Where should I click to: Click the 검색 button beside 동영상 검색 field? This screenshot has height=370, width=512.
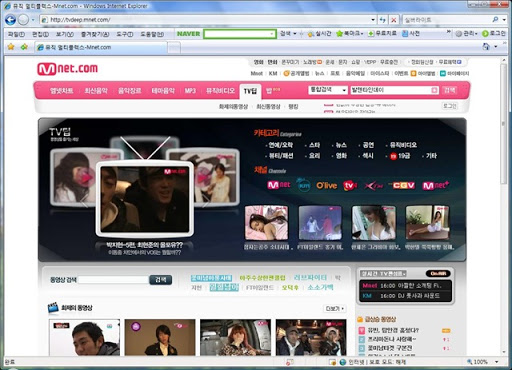tap(161, 280)
